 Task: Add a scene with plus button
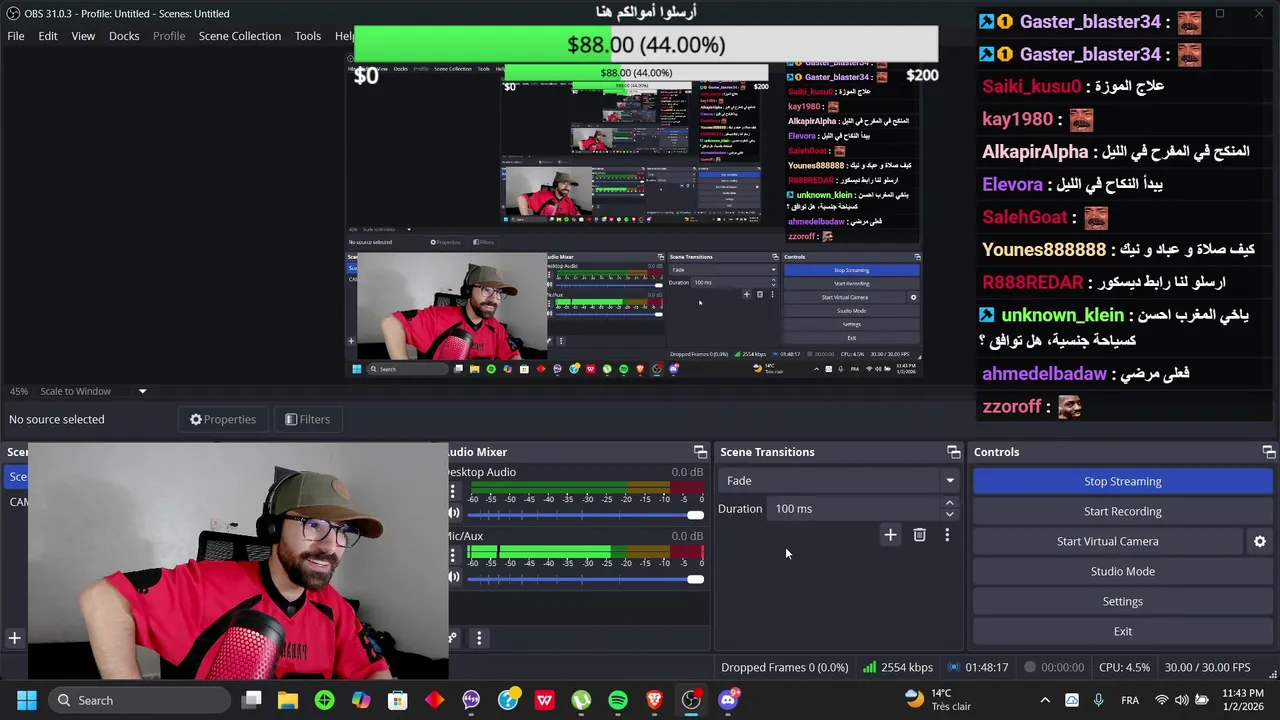(x=14, y=638)
